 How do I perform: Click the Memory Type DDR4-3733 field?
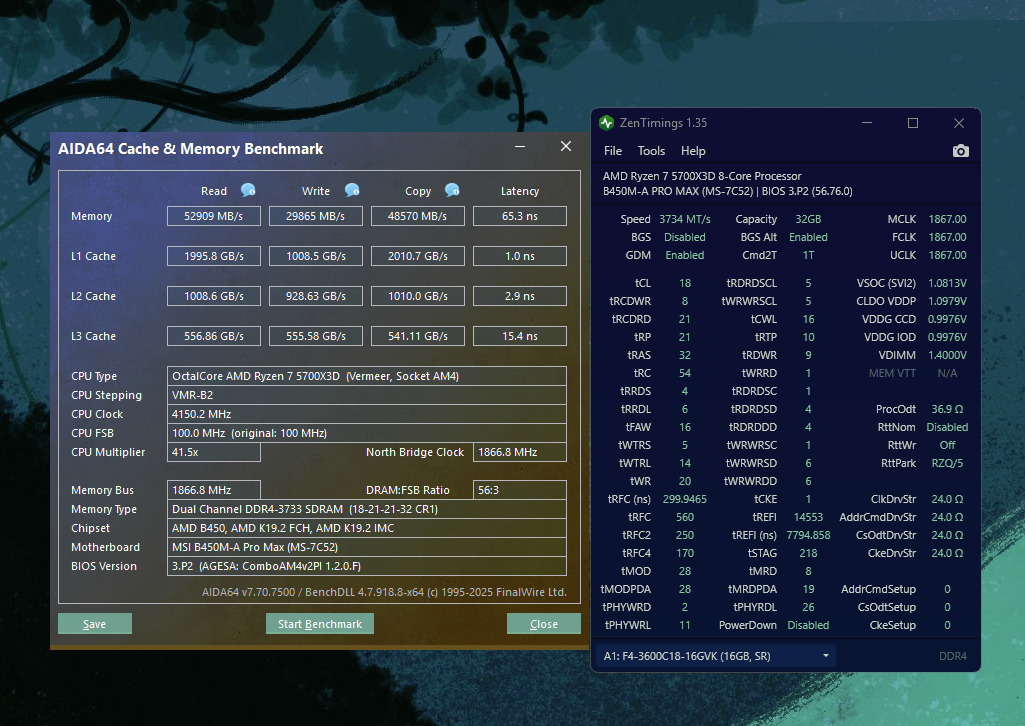coord(367,509)
